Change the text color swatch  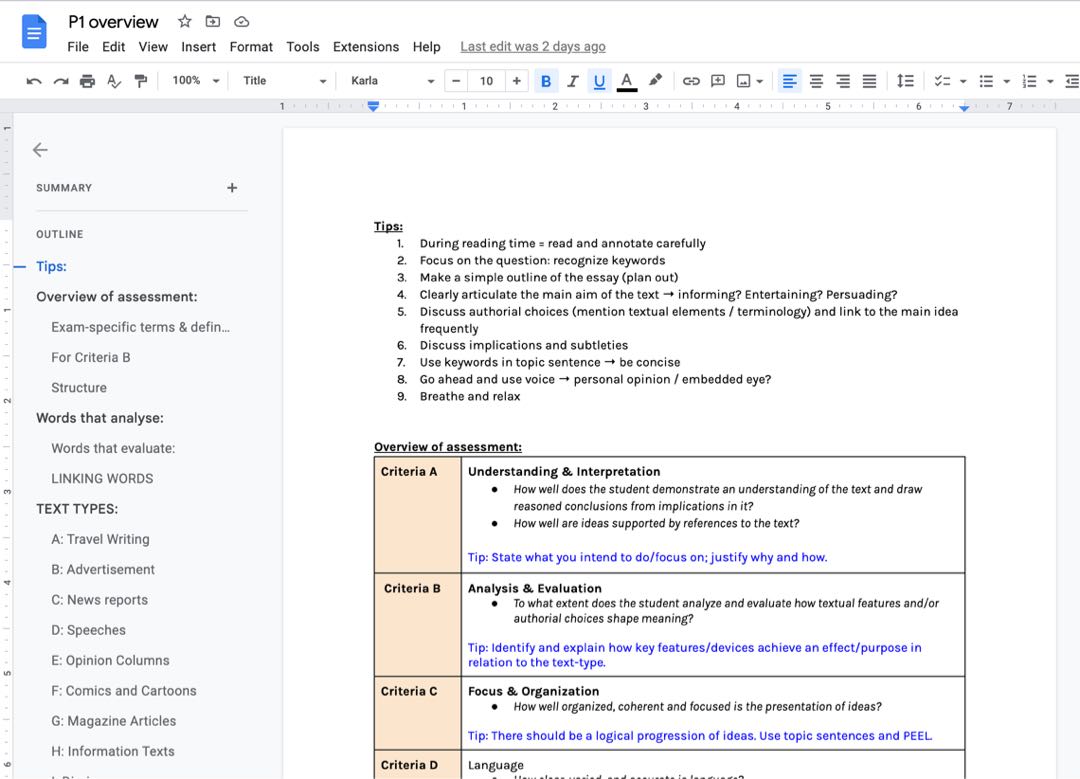625,80
